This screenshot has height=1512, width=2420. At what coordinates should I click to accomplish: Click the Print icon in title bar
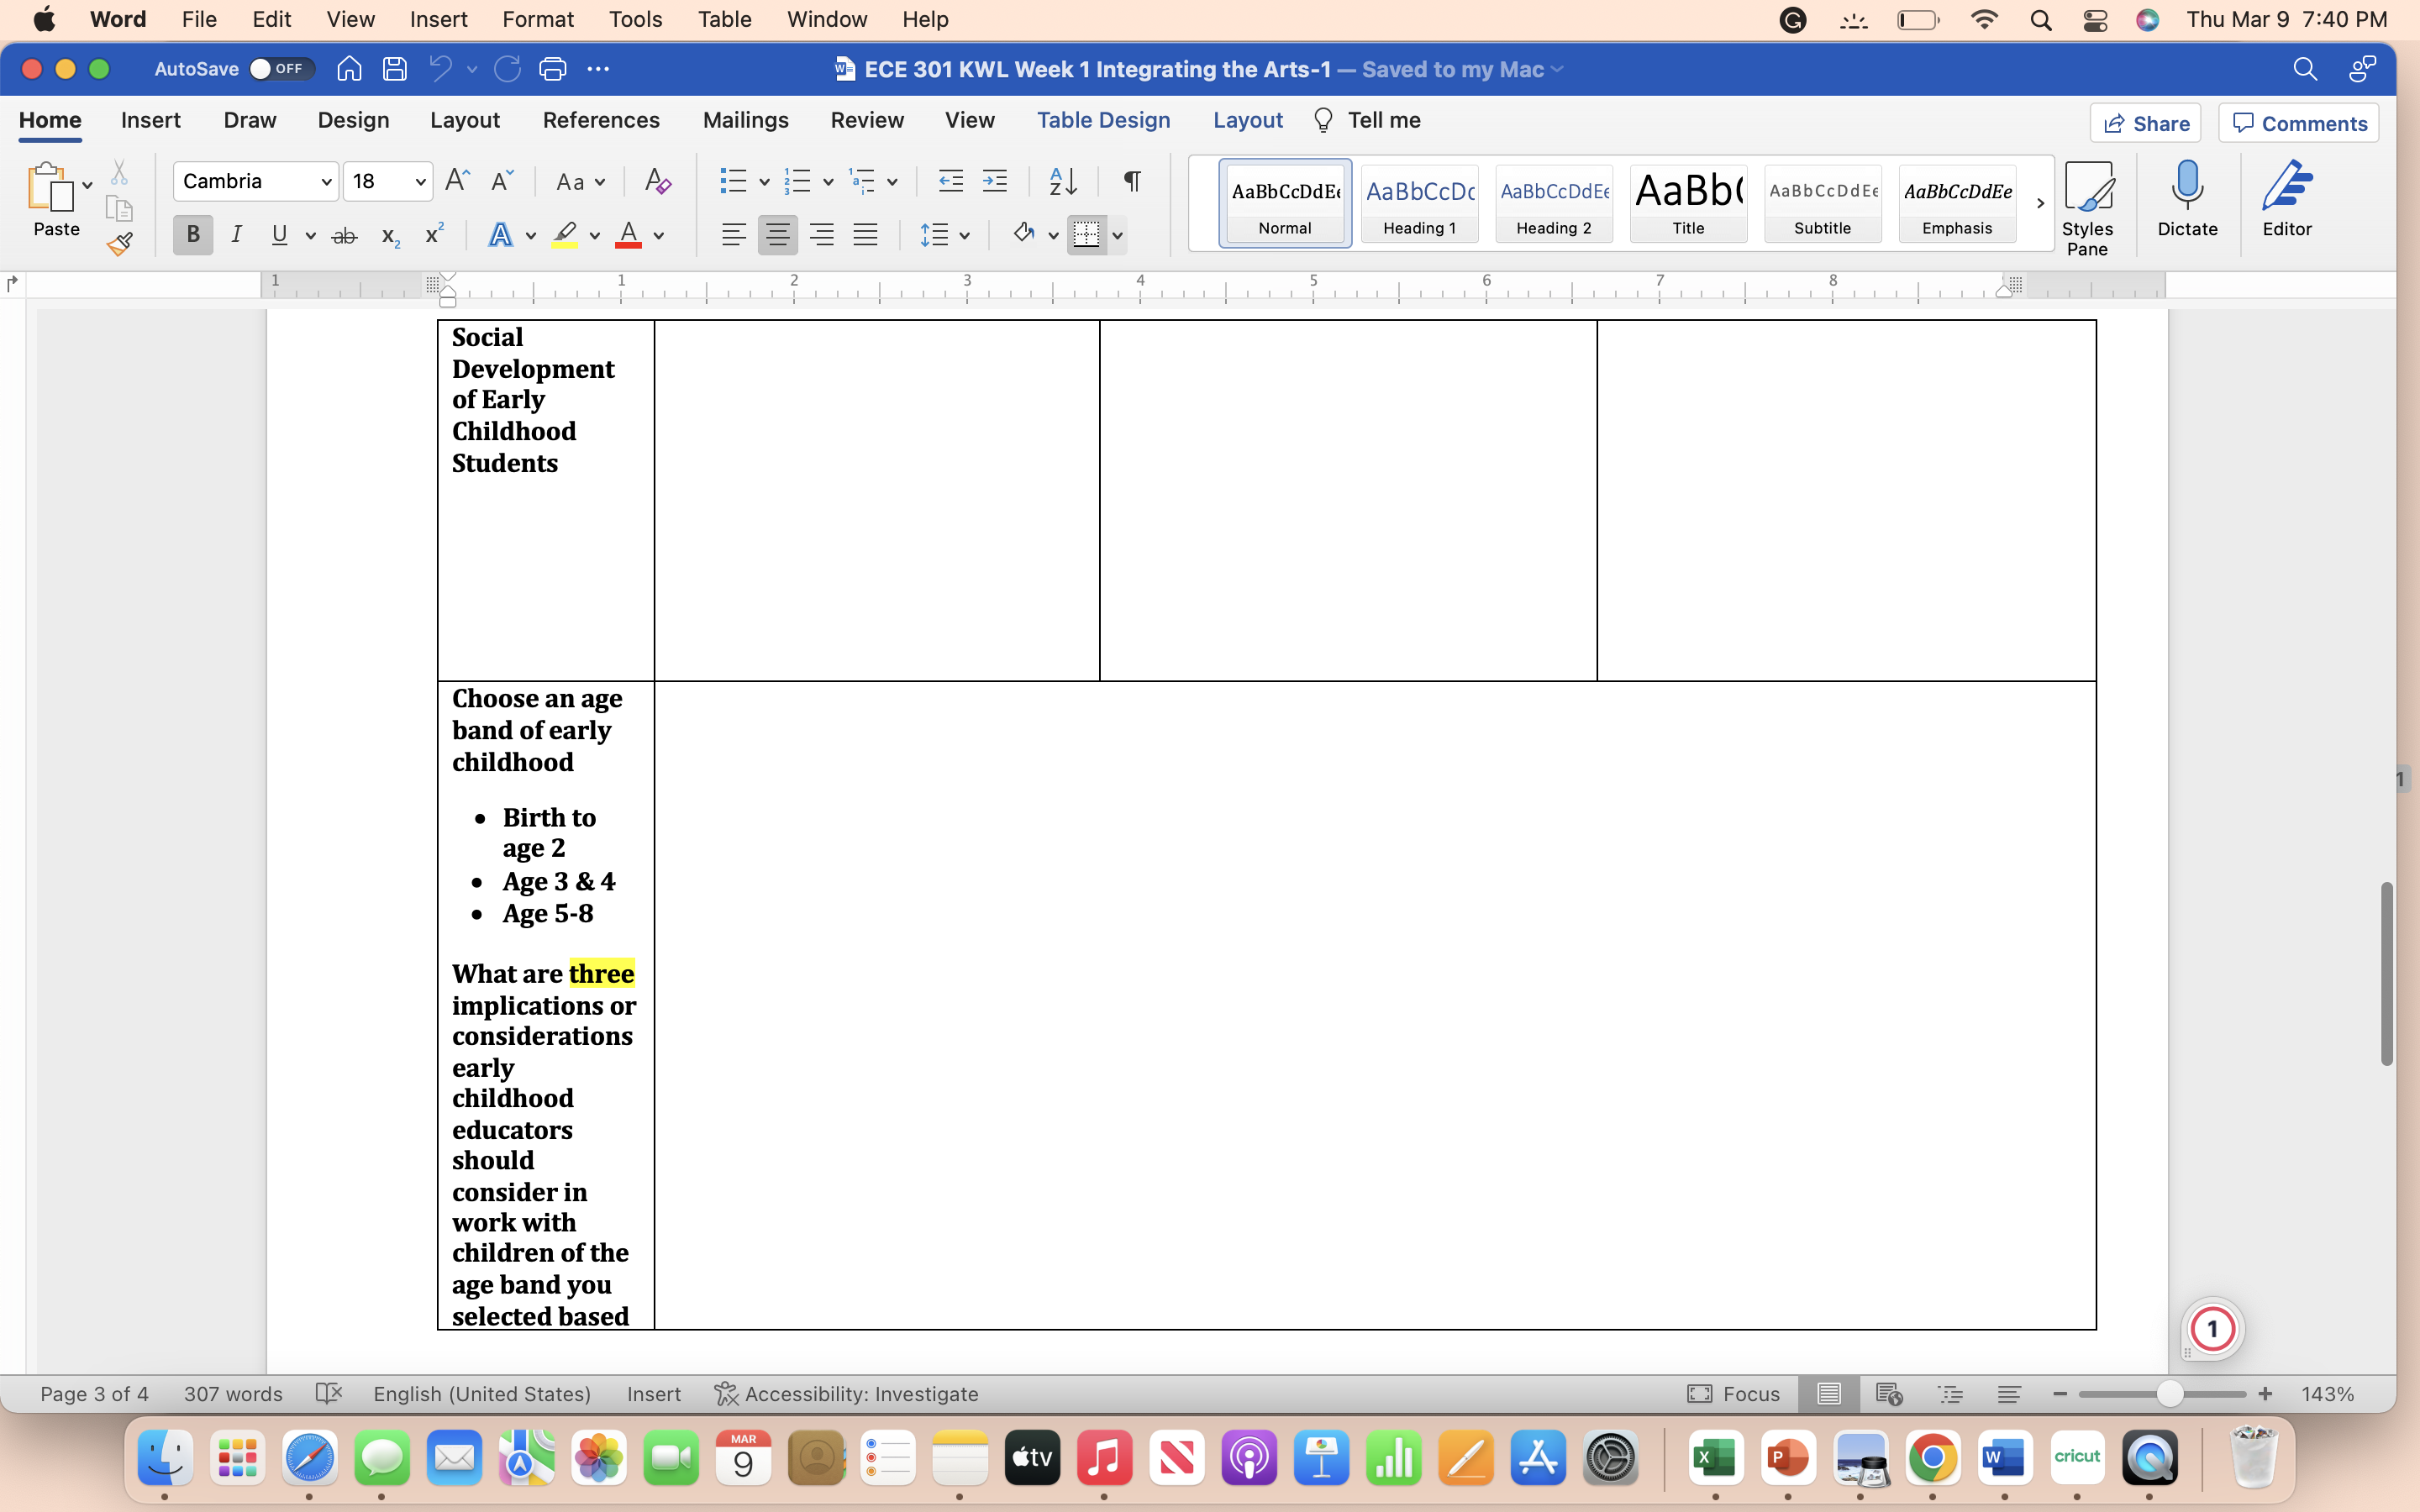tap(553, 69)
